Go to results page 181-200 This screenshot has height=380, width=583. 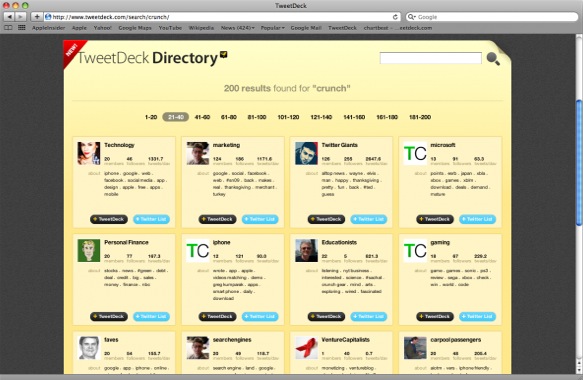(x=420, y=117)
